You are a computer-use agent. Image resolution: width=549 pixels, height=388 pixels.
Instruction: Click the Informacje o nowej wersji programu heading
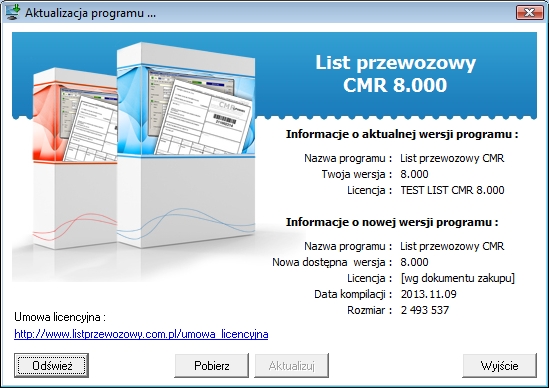[392, 222]
